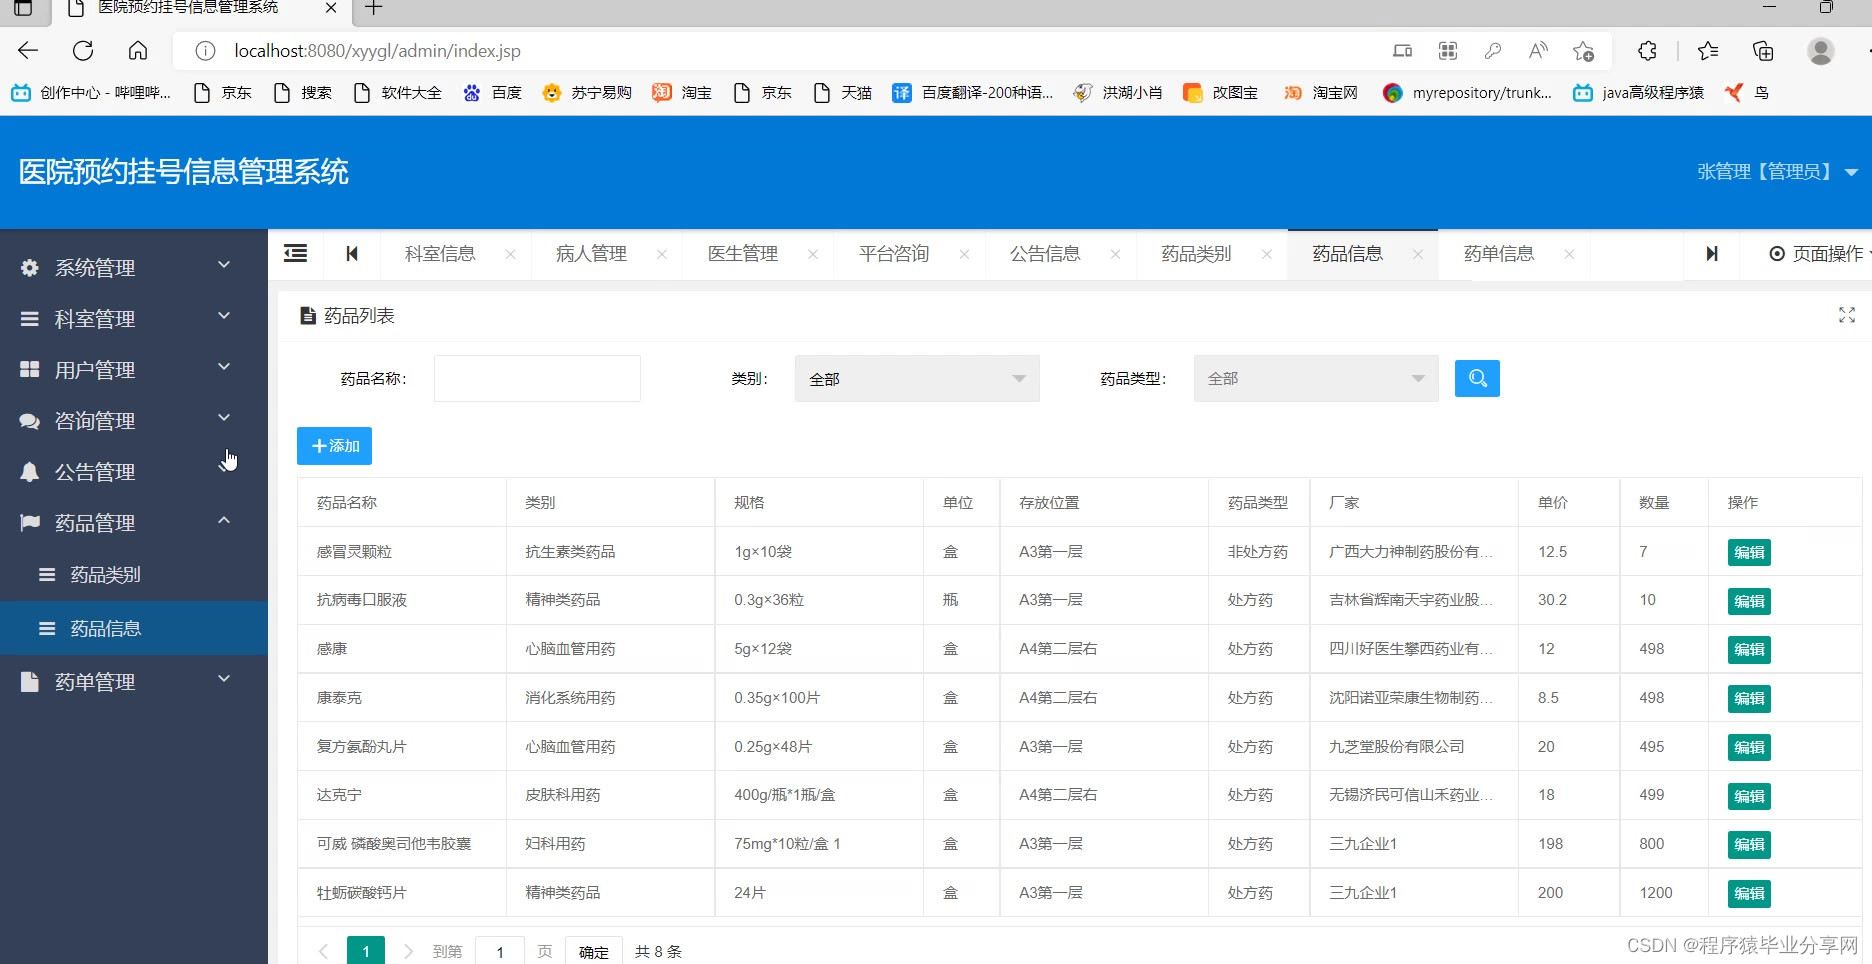Expand the 科室管理 sidebar menu
Image resolution: width=1872 pixels, height=964 pixels.
coord(134,318)
